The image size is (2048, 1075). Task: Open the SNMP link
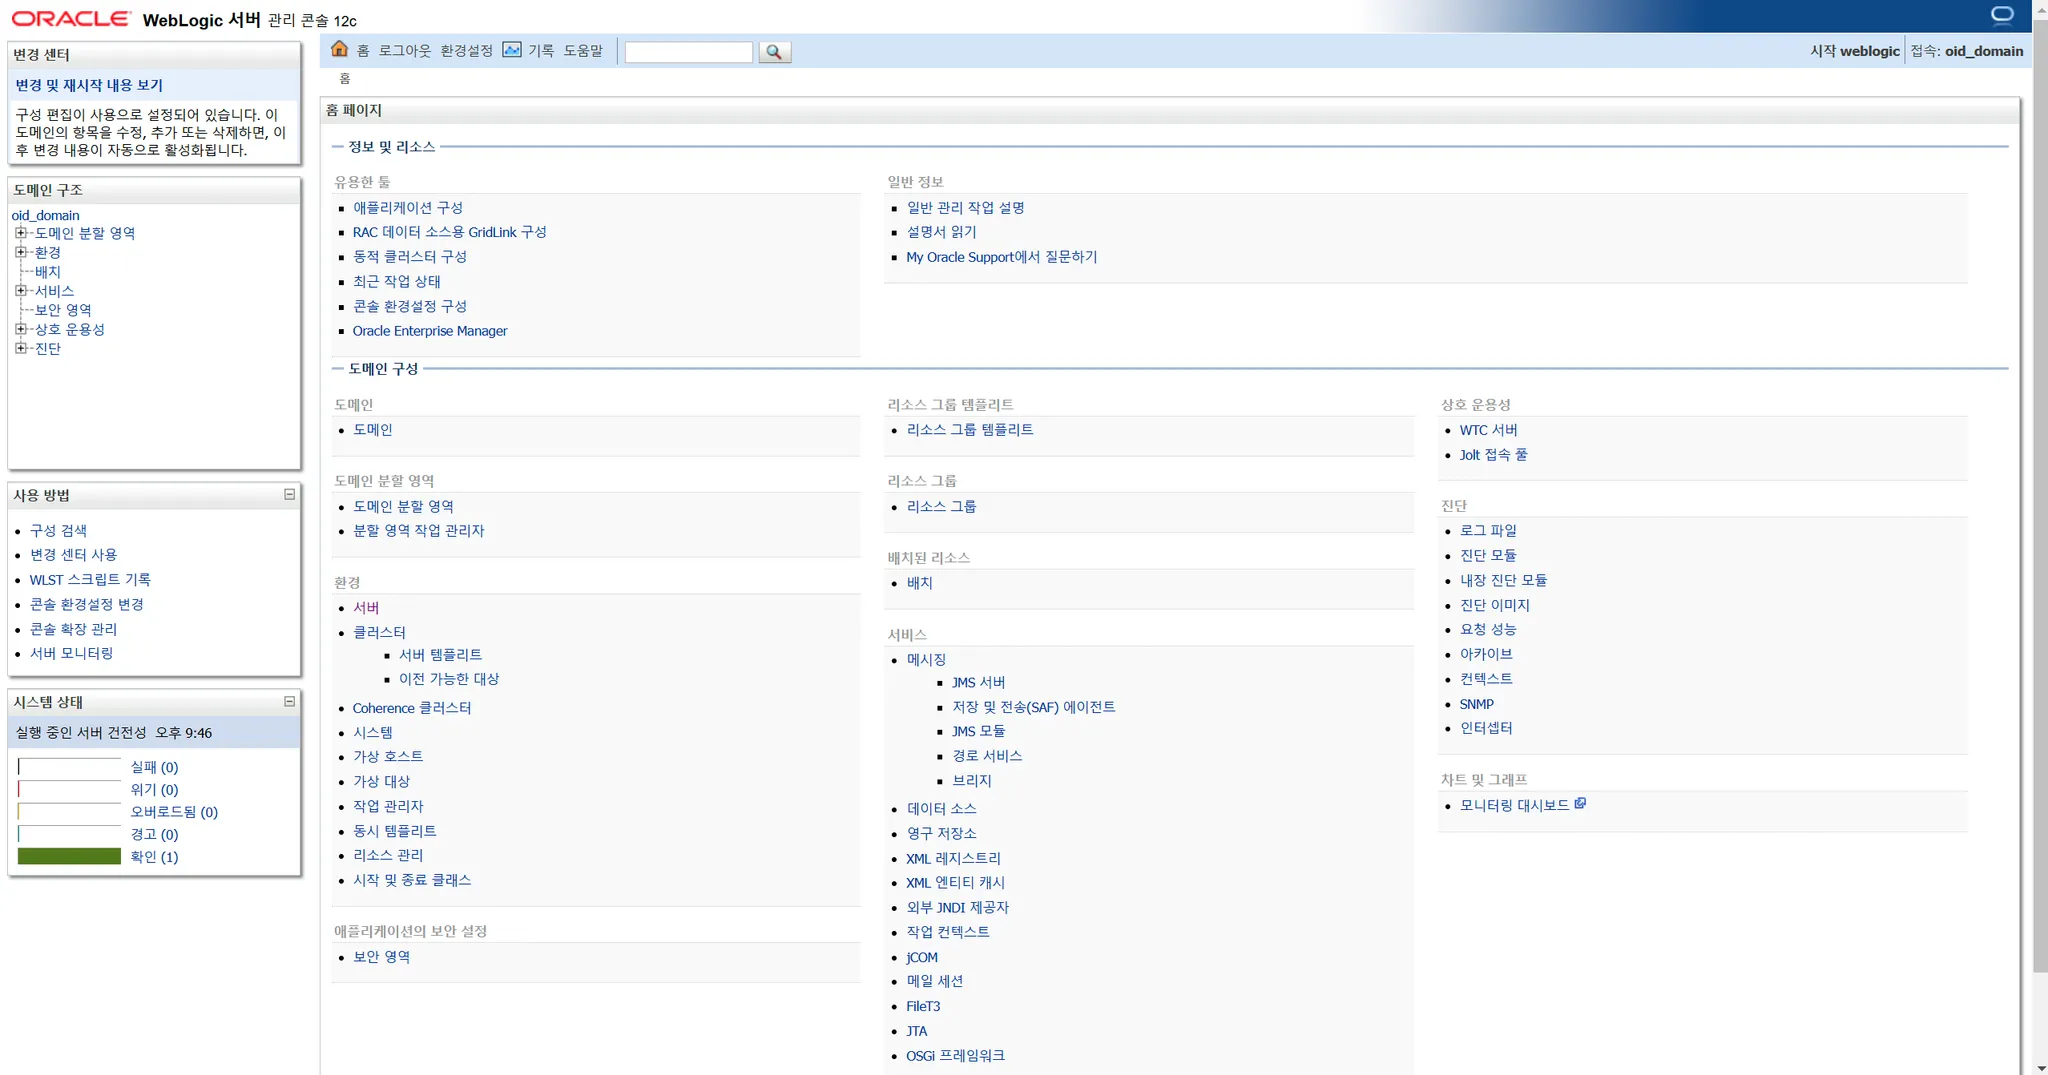[x=1477, y=704]
